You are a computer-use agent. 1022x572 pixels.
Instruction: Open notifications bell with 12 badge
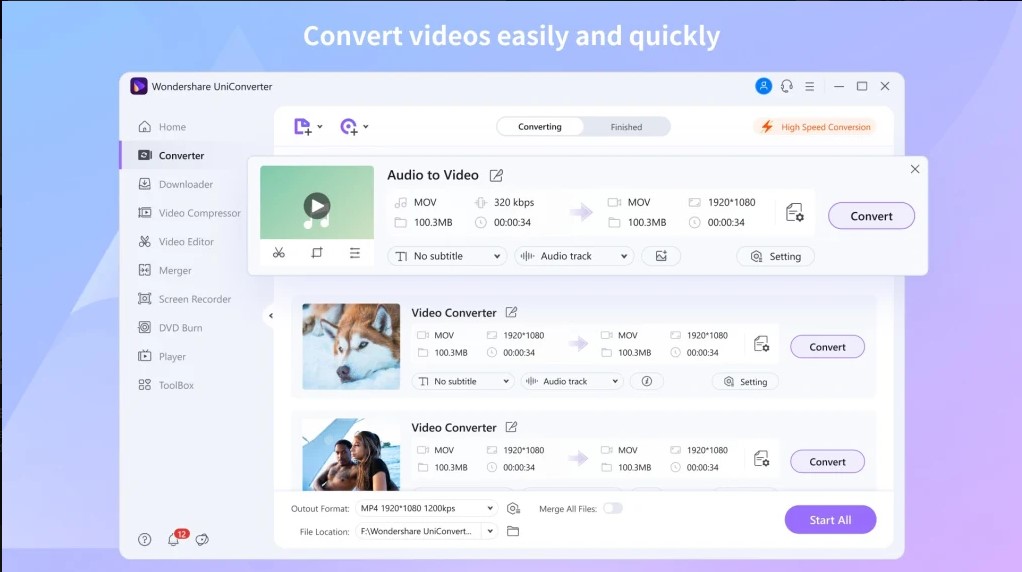click(175, 538)
